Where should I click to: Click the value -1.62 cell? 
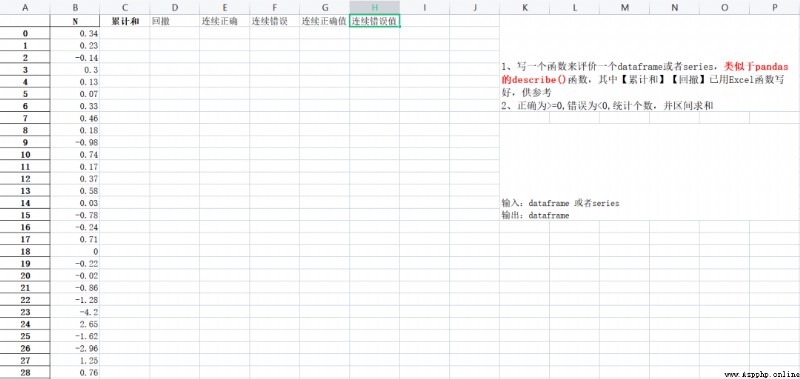[75, 336]
